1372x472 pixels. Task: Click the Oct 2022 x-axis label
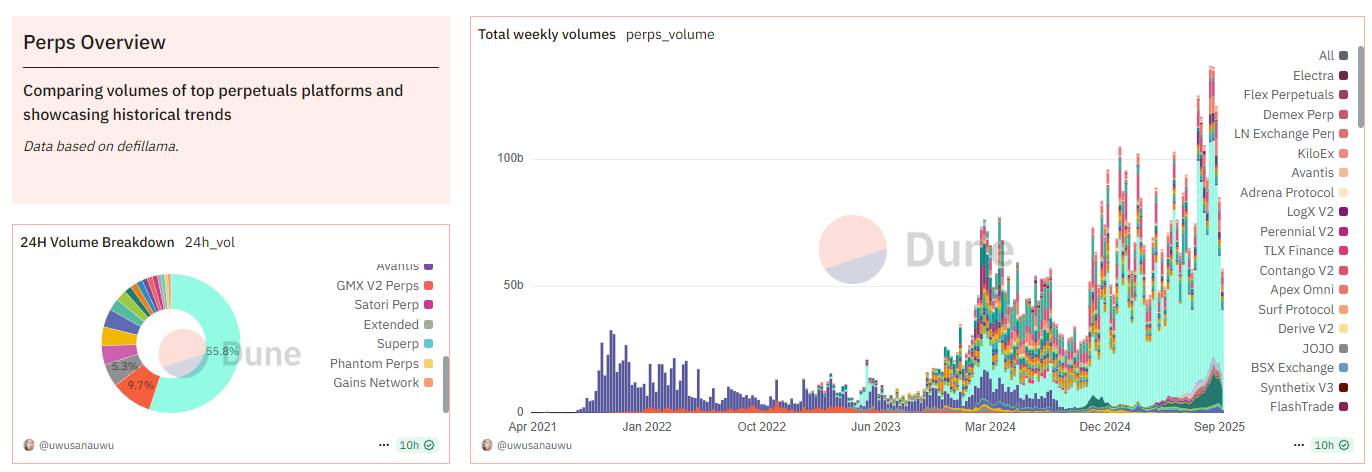[x=762, y=427]
